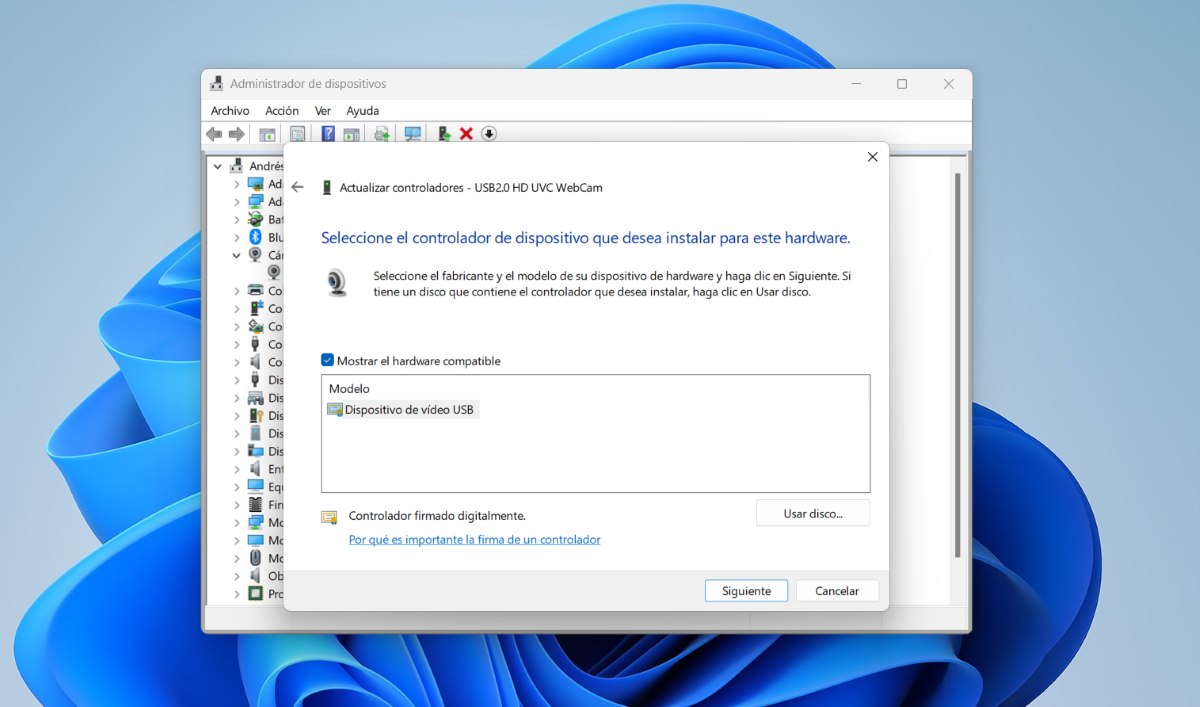Click the Siguiente button
Viewport: 1200px width, 707px height.
pyautogui.click(x=746, y=591)
